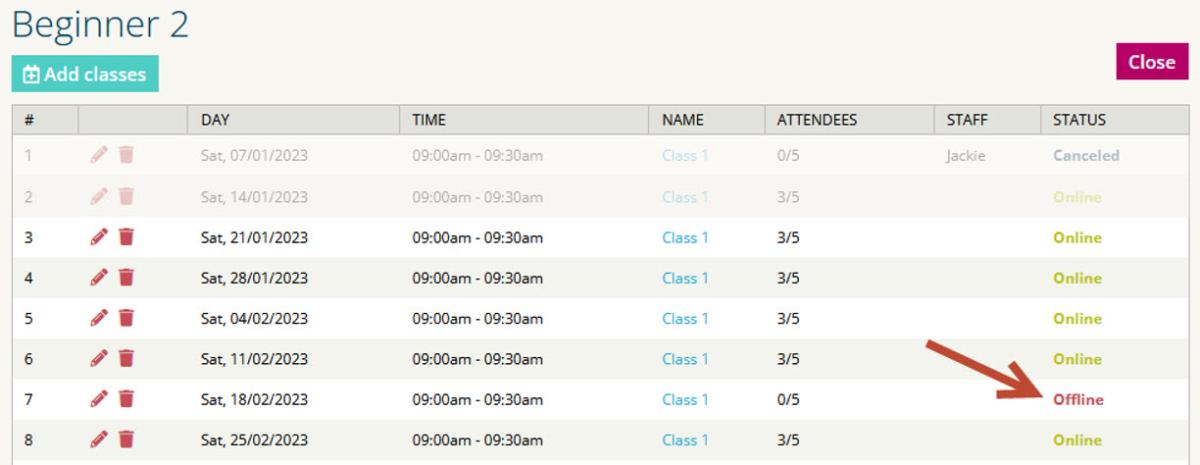Screen dimensions: 1200x465
Task: Click trash icon for the 28/01/2023 class
Action: pyautogui.click(x=126, y=278)
